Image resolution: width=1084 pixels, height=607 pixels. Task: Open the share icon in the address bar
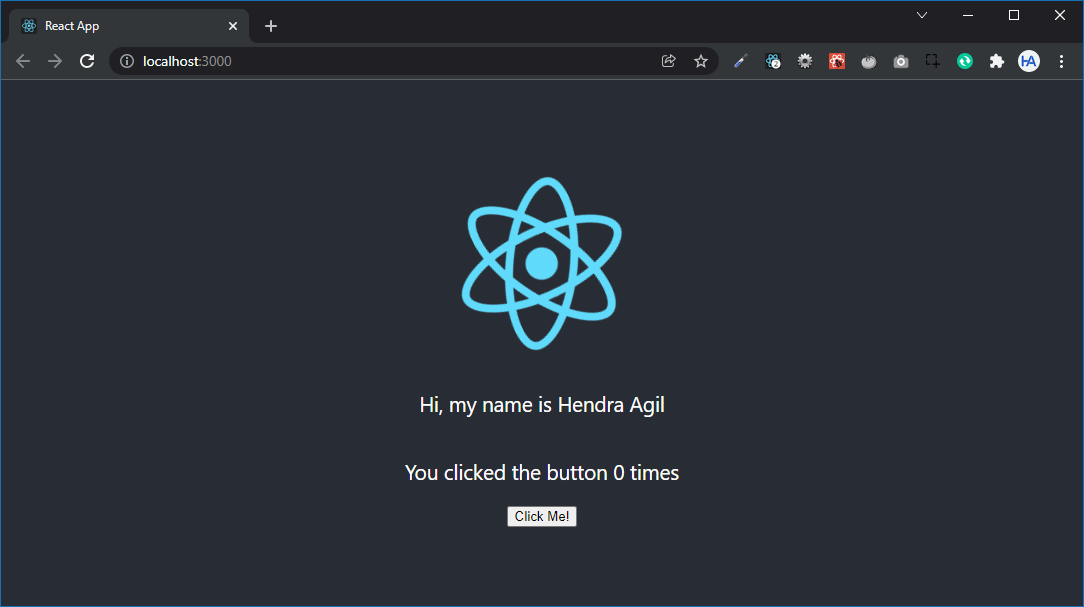click(x=668, y=61)
